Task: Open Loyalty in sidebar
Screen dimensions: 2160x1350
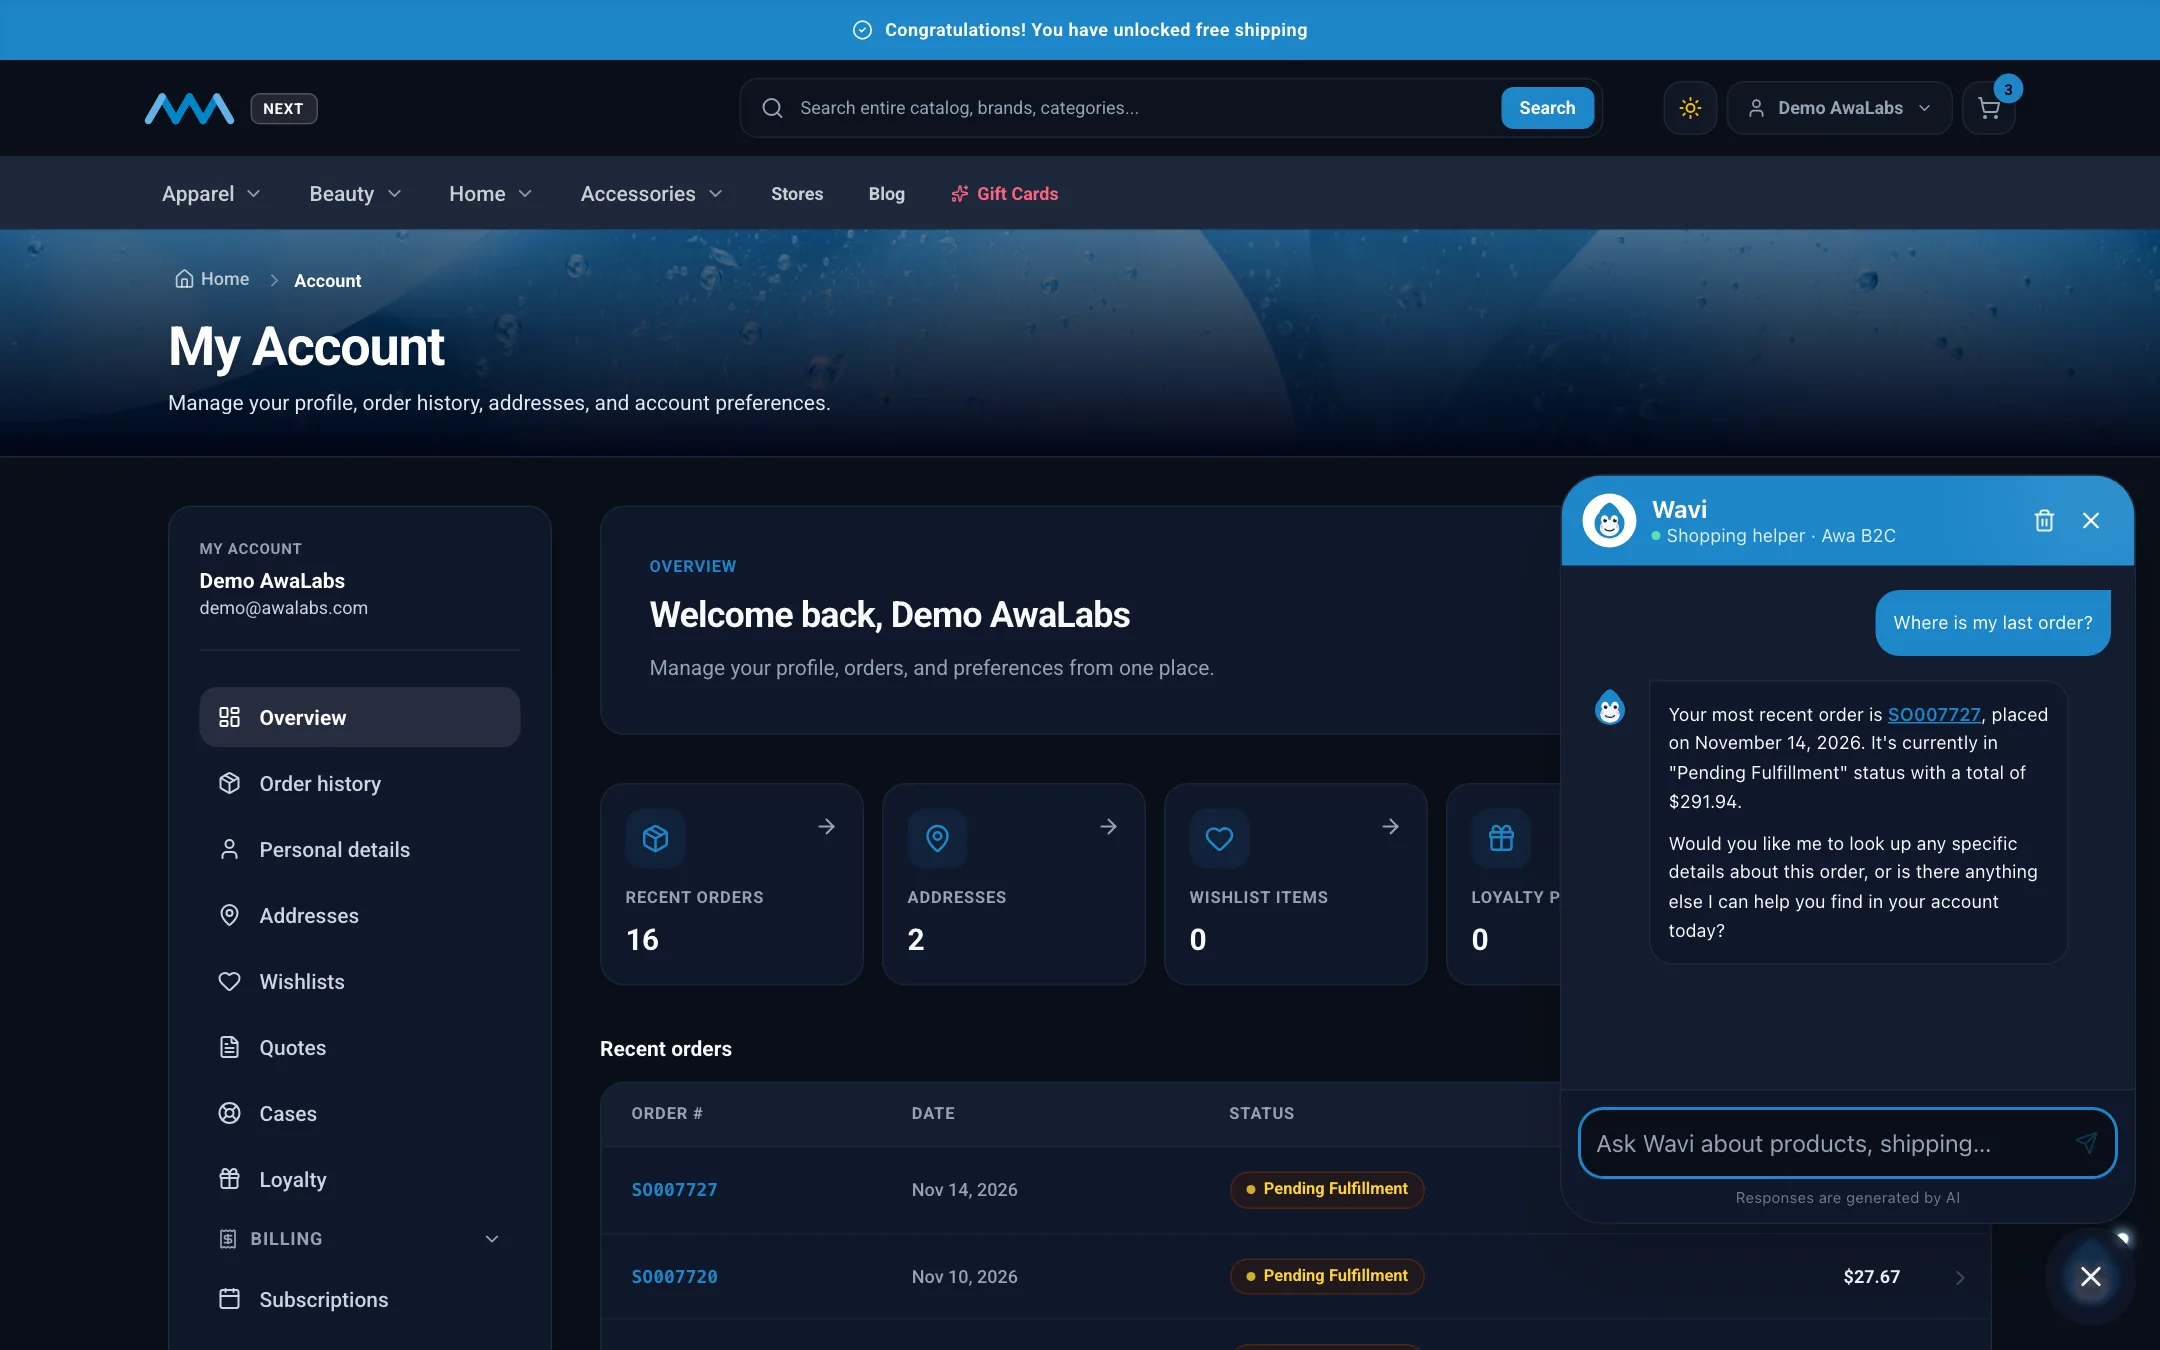Action: tap(360, 1179)
